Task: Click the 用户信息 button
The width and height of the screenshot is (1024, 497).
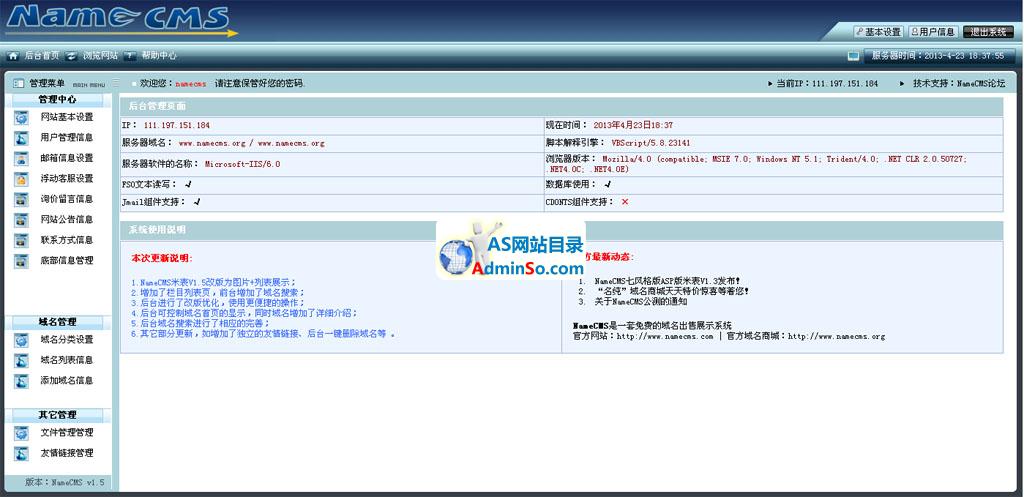Action: [x=933, y=32]
